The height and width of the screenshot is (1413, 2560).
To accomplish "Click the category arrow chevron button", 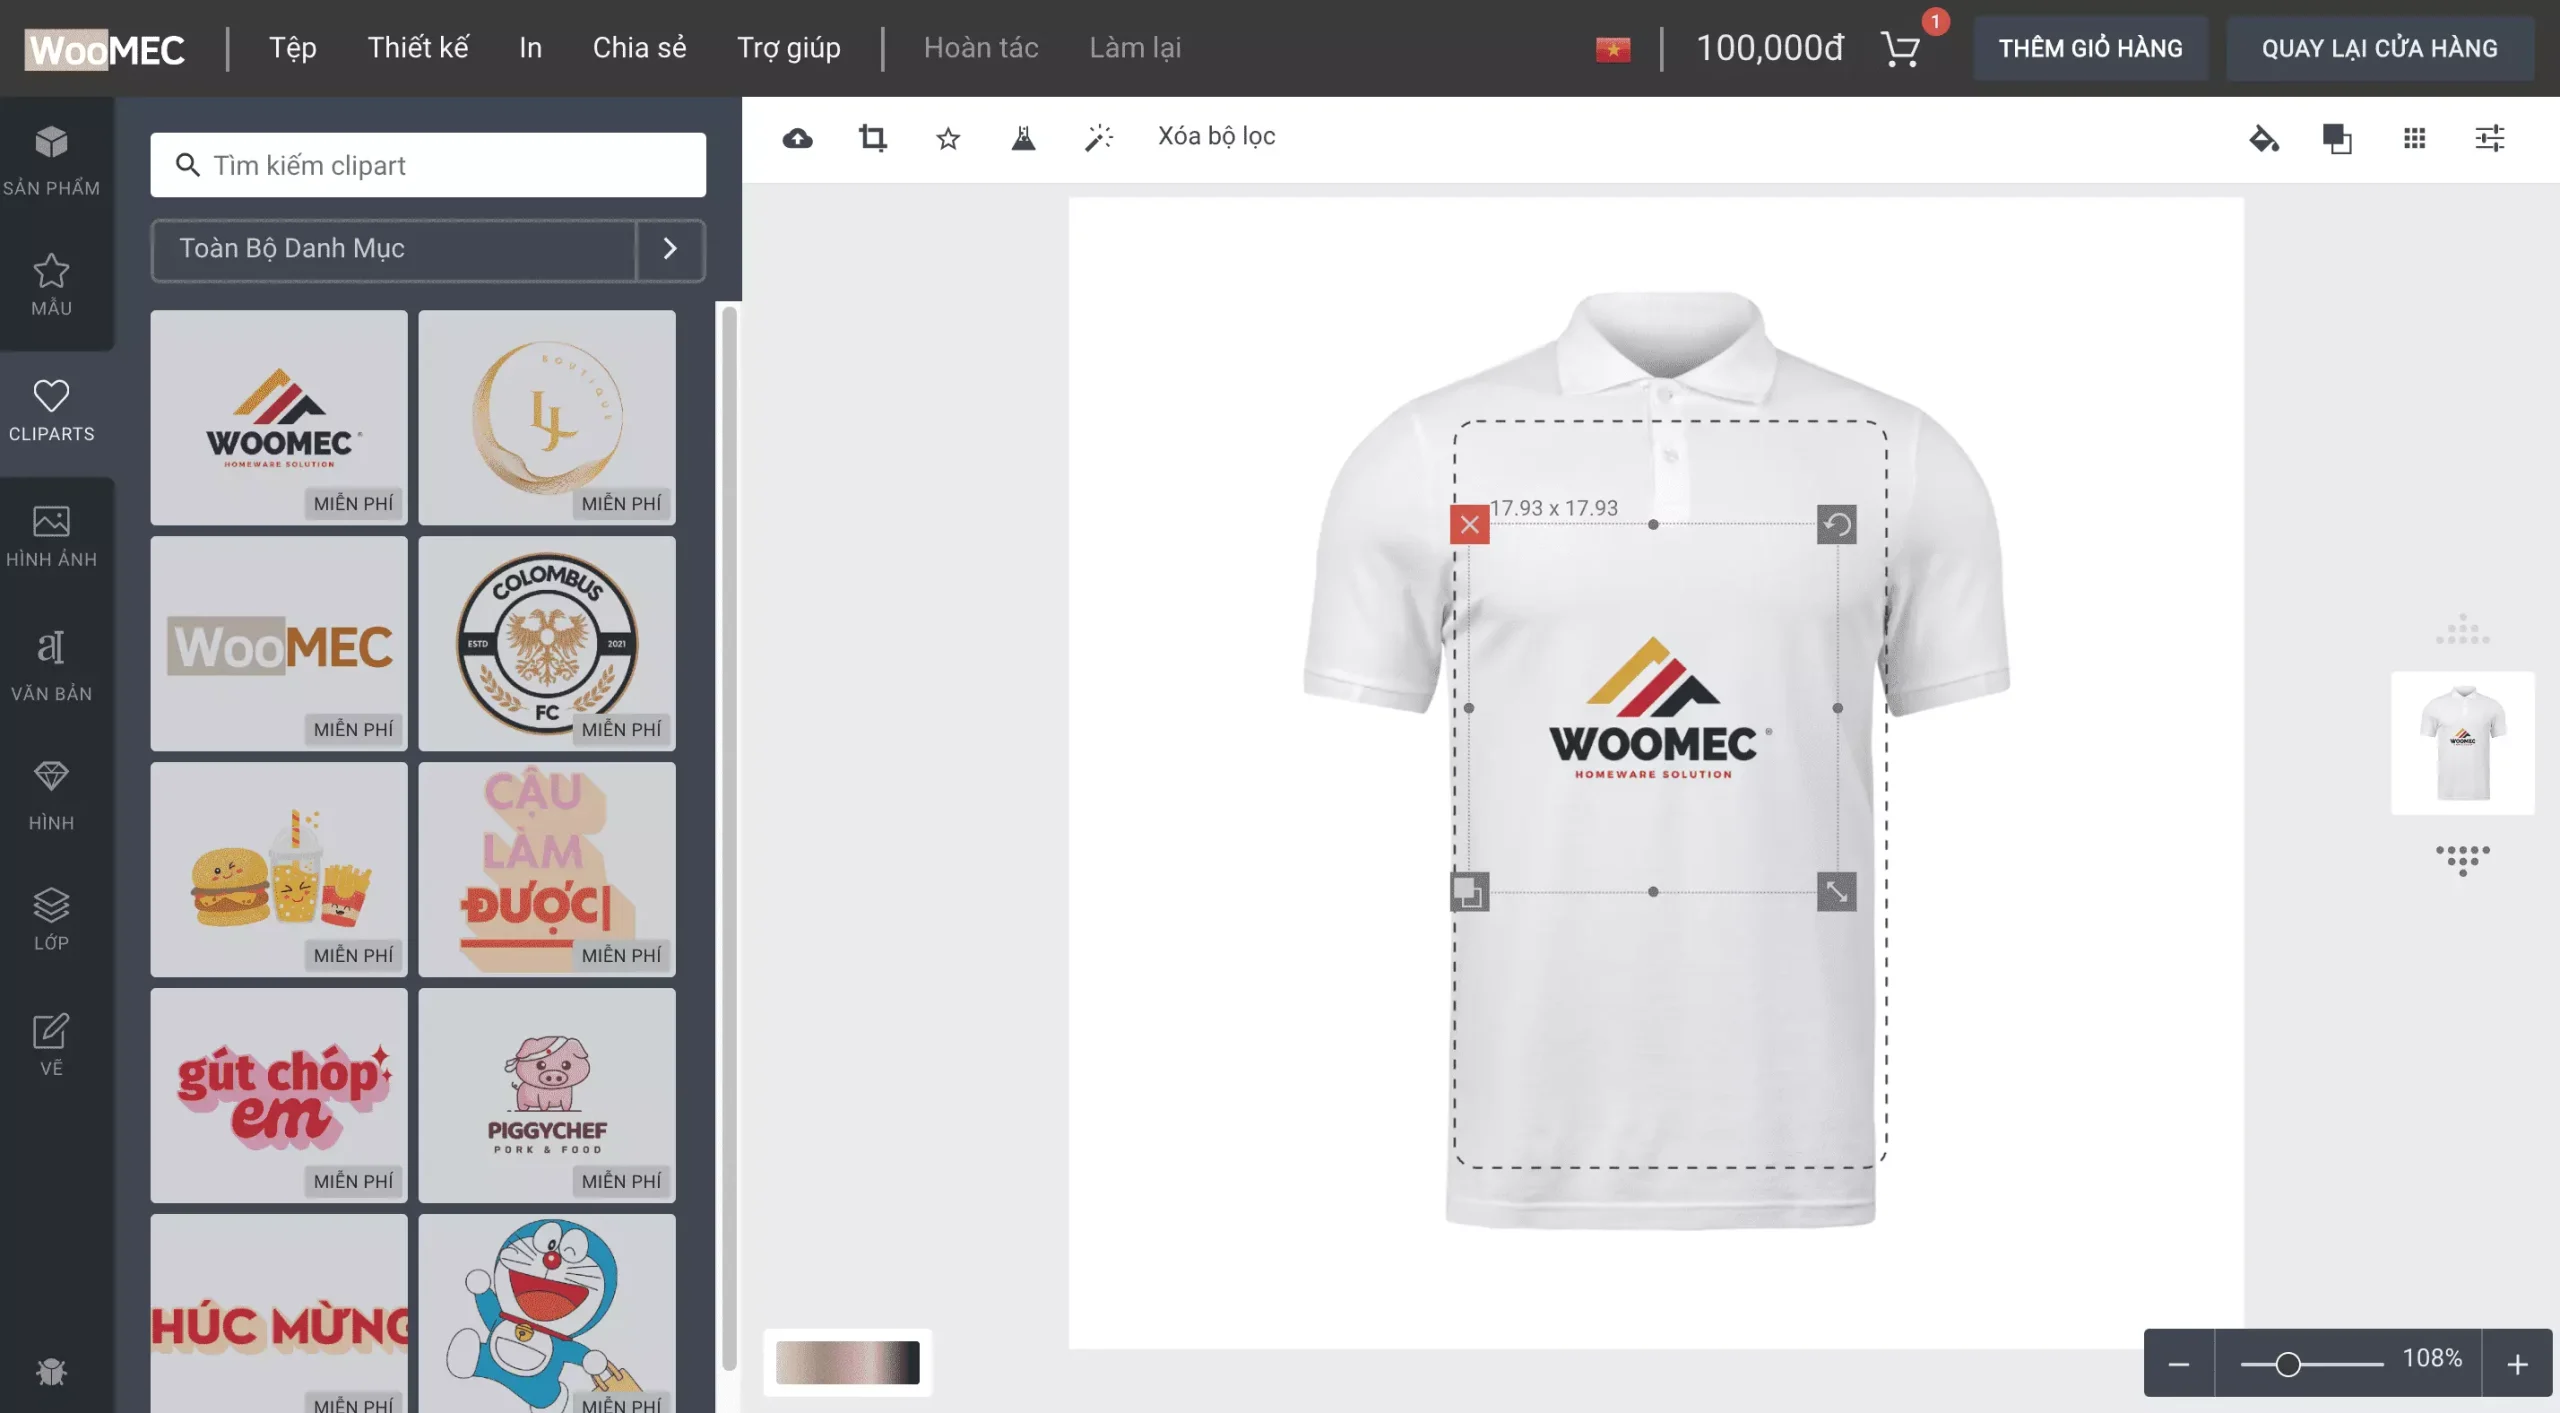I will coord(670,249).
